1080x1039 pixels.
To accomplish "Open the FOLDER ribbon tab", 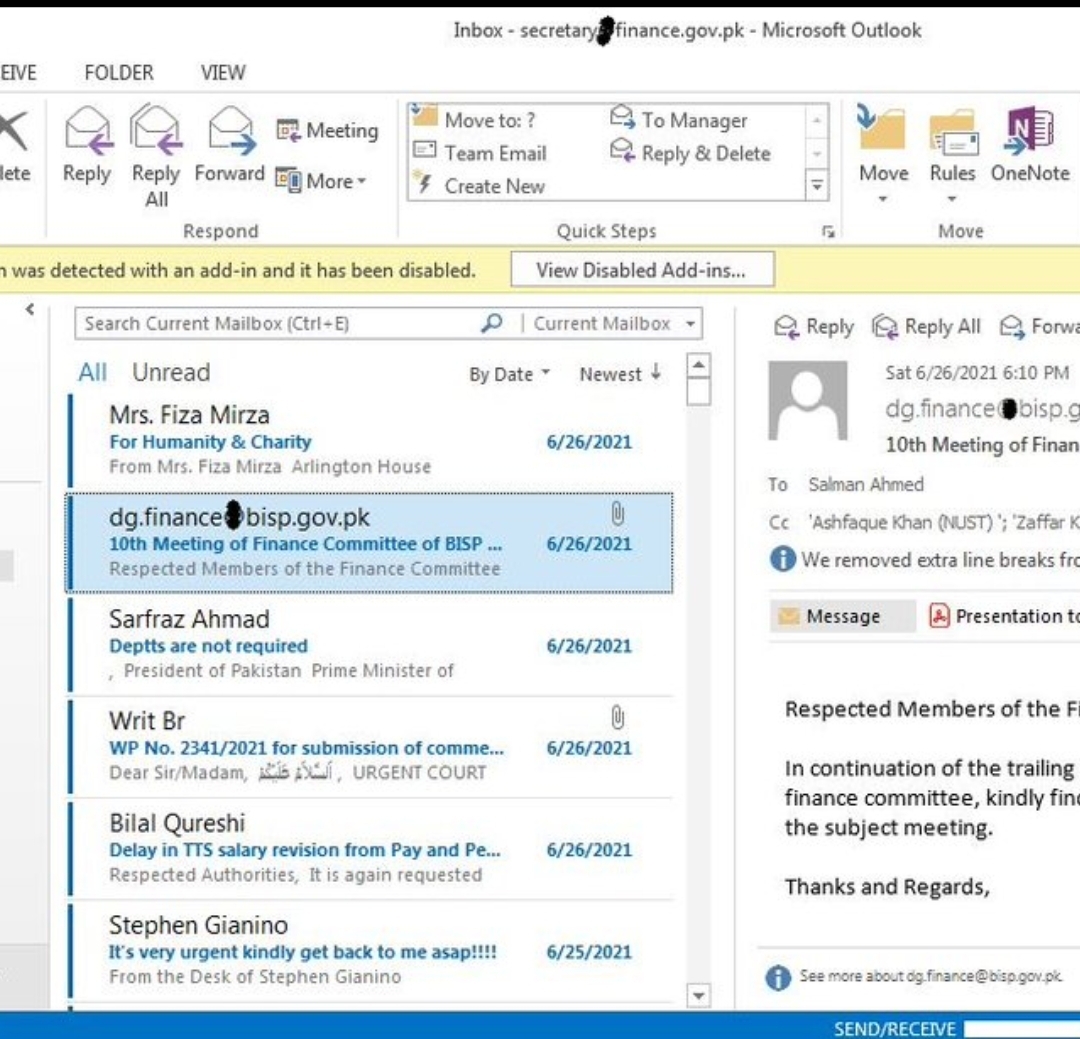I will tap(119, 72).
